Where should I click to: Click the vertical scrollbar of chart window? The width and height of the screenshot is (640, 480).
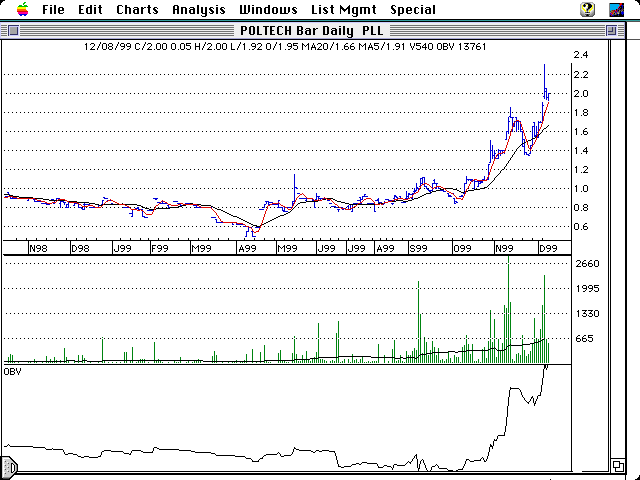pyautogui.click(x=618, y=249)
